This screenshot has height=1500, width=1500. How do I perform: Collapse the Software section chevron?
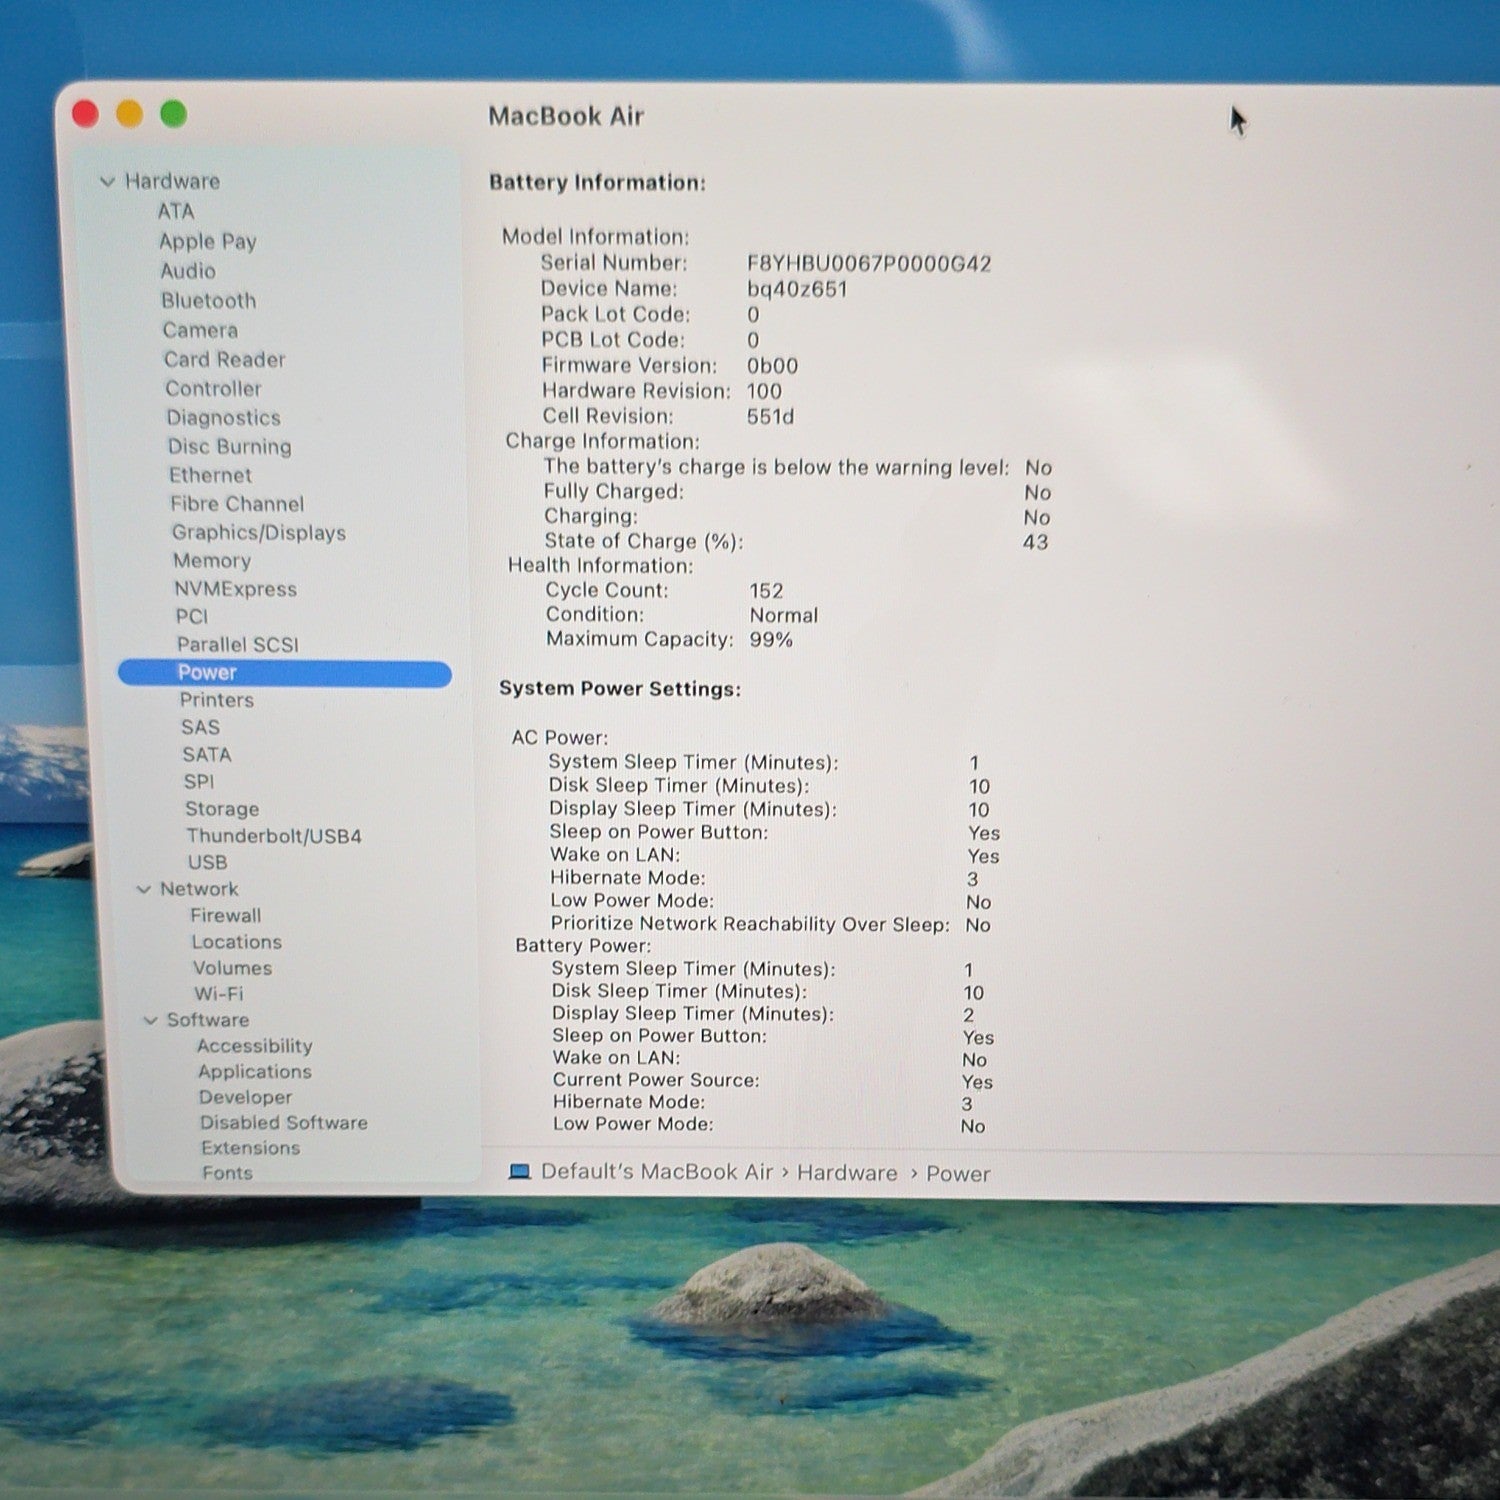151,1020
